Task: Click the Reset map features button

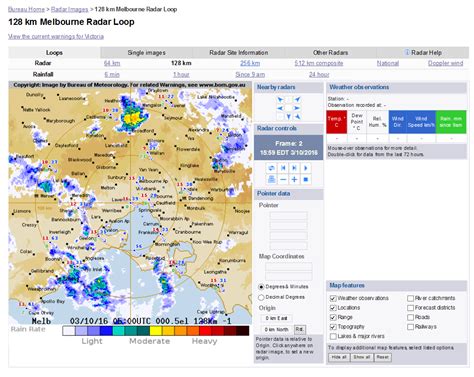Action: click(382, 357)
